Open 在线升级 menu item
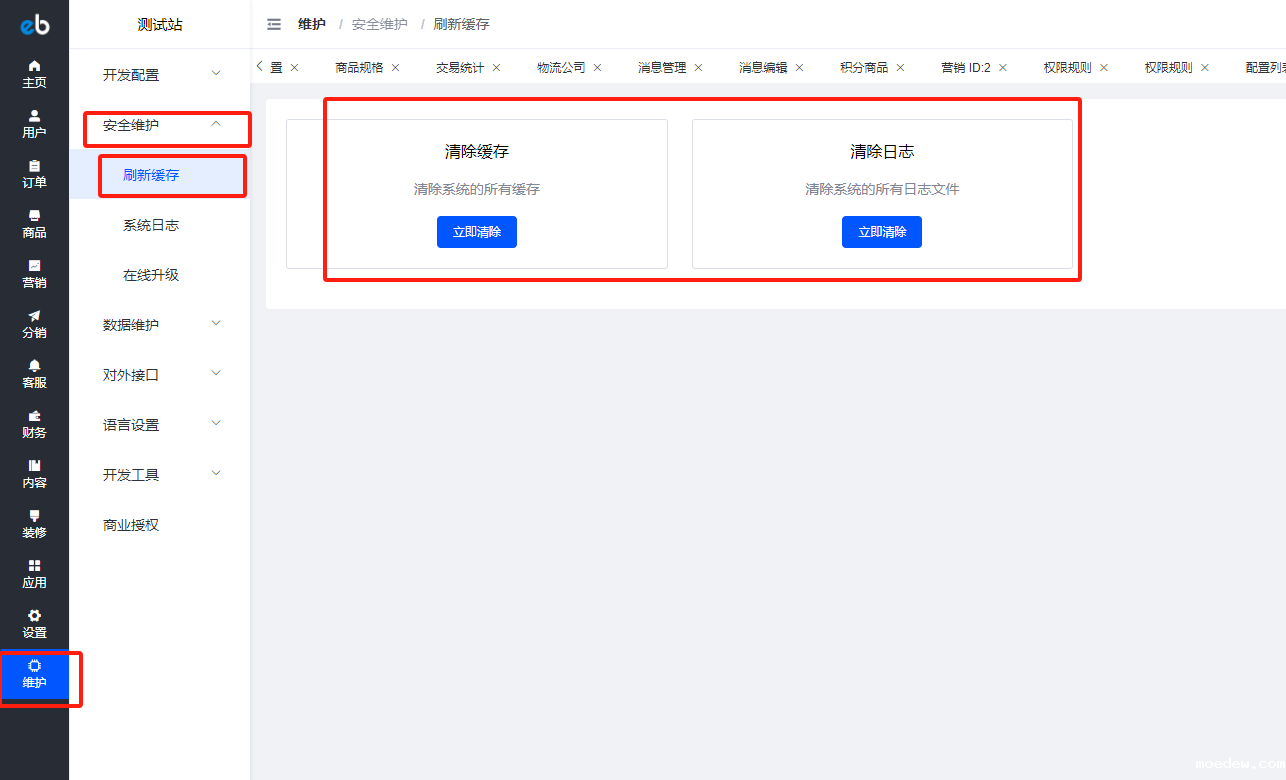 [151, 275]
